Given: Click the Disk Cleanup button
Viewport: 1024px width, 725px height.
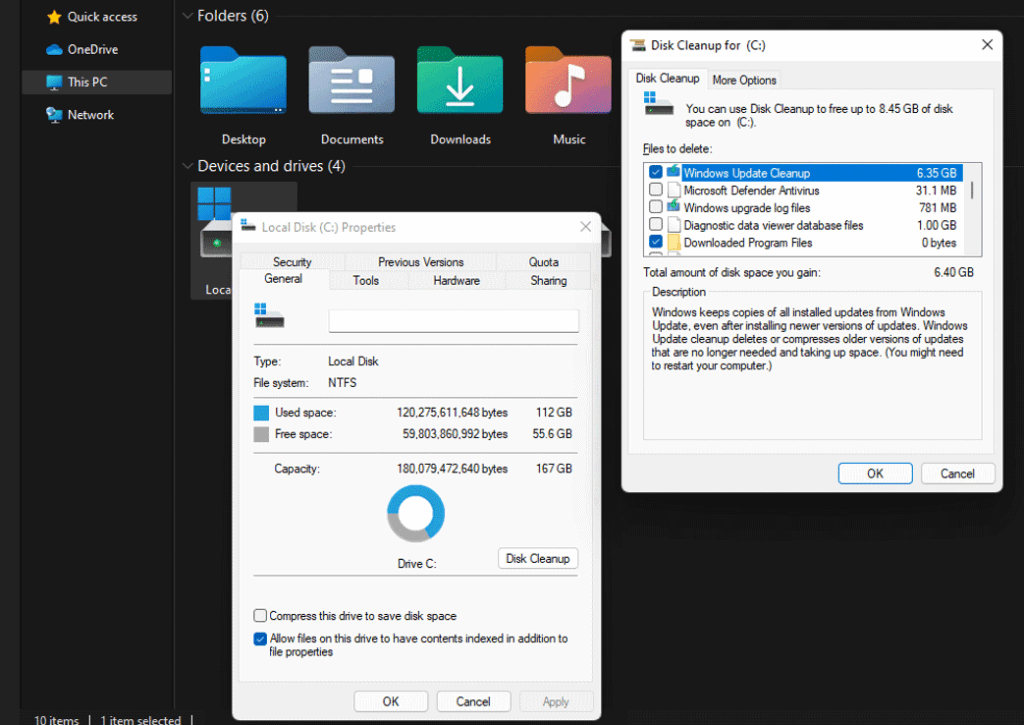Looking at the screenshot, I should coord(537,559).
